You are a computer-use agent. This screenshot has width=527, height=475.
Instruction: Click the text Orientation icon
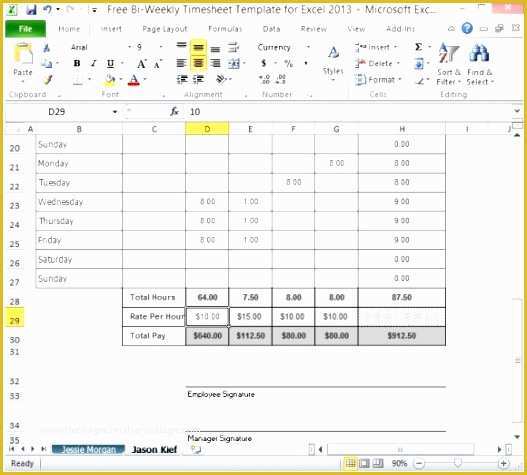pos(221,79)
